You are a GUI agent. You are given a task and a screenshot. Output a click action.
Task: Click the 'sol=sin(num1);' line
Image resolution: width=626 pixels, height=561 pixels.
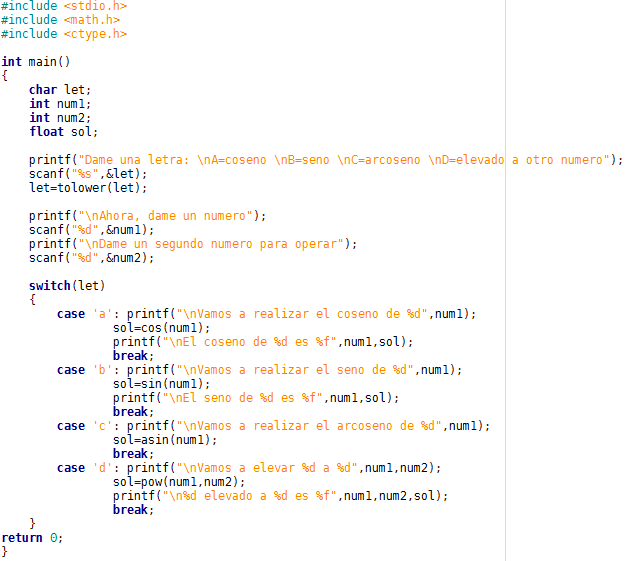pyautogui.click(x=161, y=384)
